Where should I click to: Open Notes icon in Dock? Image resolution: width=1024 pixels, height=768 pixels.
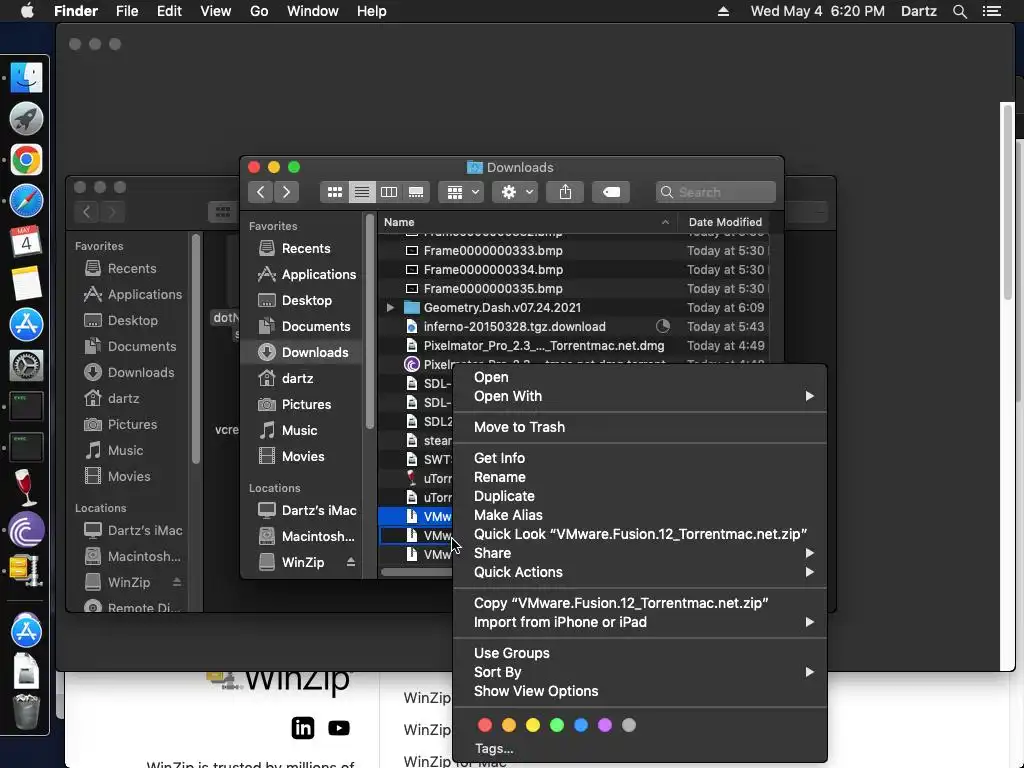(x=26, y=283)
